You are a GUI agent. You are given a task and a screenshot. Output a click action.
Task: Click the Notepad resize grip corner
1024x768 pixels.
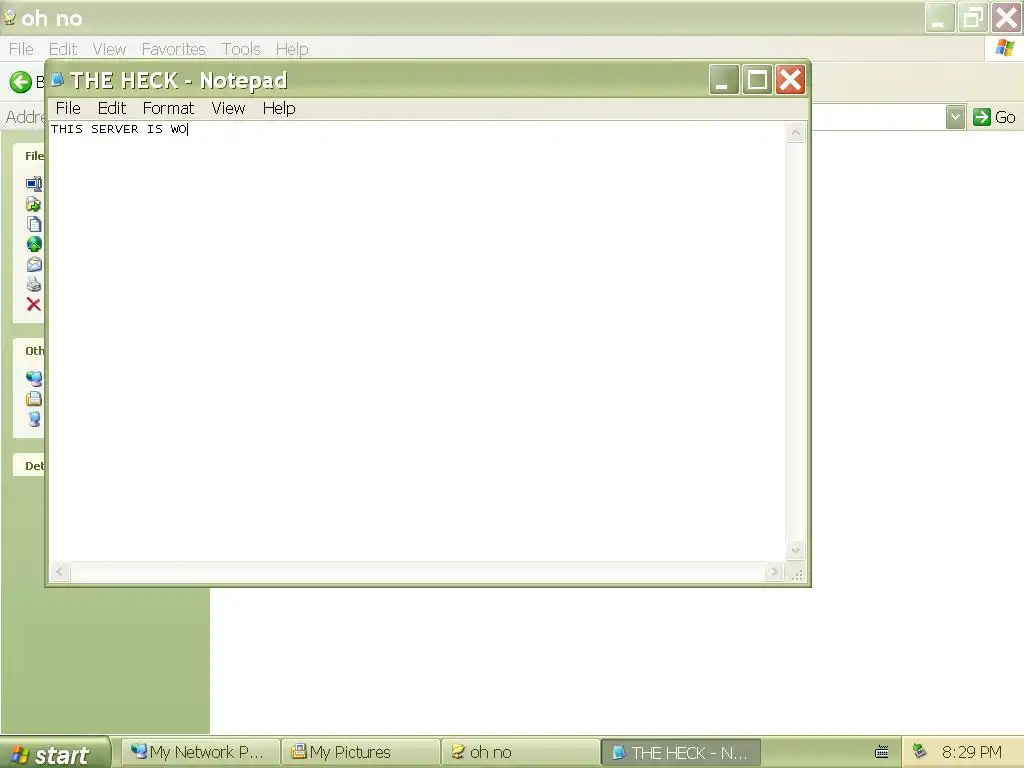(x=797, y=573)
